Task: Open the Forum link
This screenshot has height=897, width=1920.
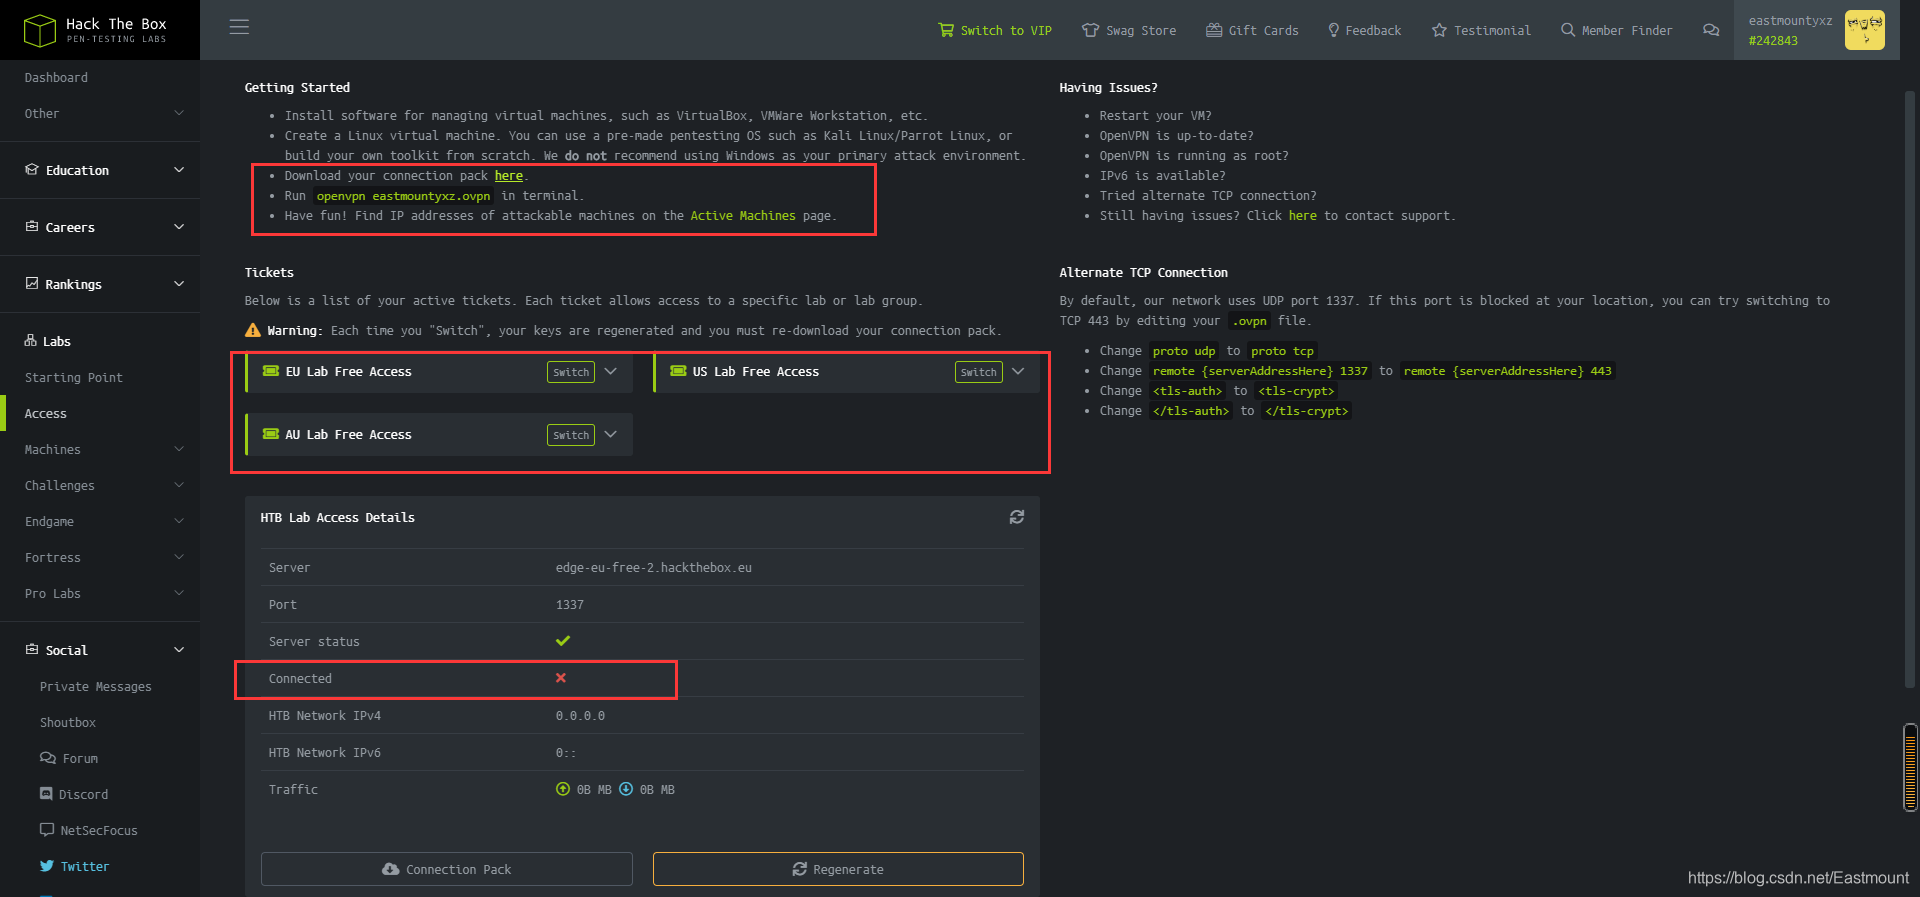Action: 69,759
